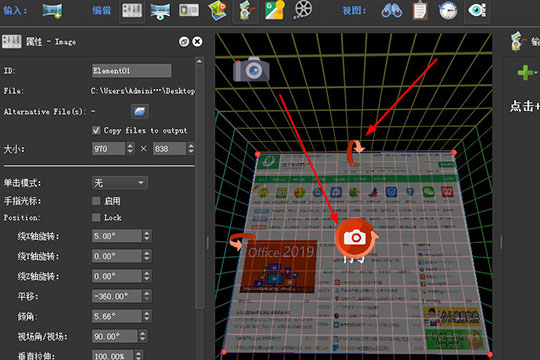540x360 pixels.
Task: Click the X-axis rotation stepper arrows
Action: tap(147, 236)
